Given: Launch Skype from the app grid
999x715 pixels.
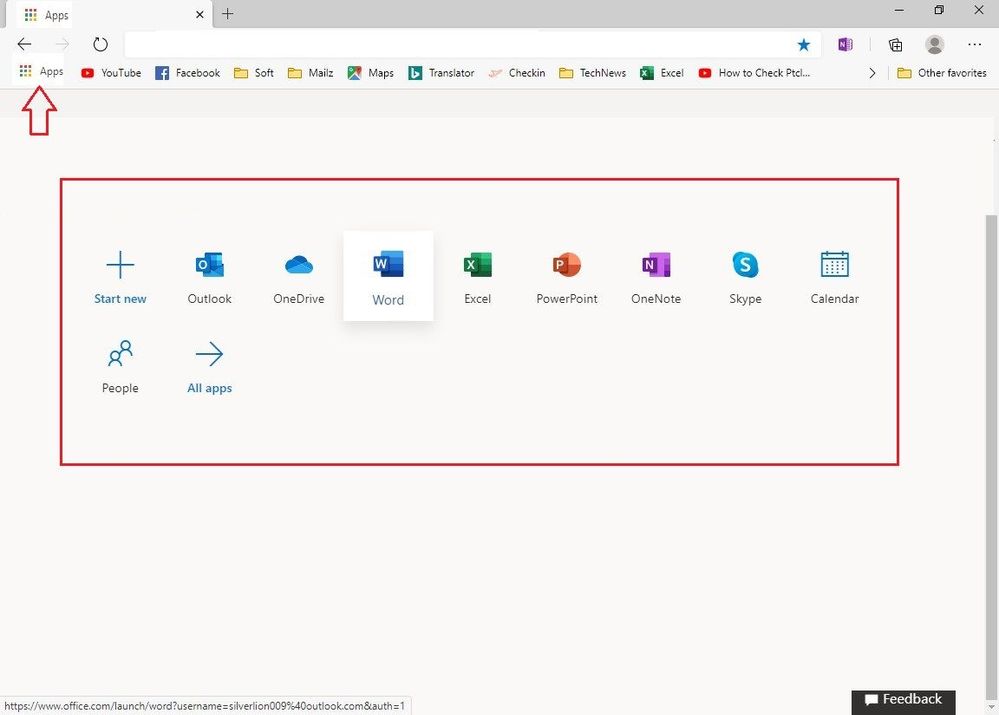Looking at the screenshot, I should tap(745, 276).
